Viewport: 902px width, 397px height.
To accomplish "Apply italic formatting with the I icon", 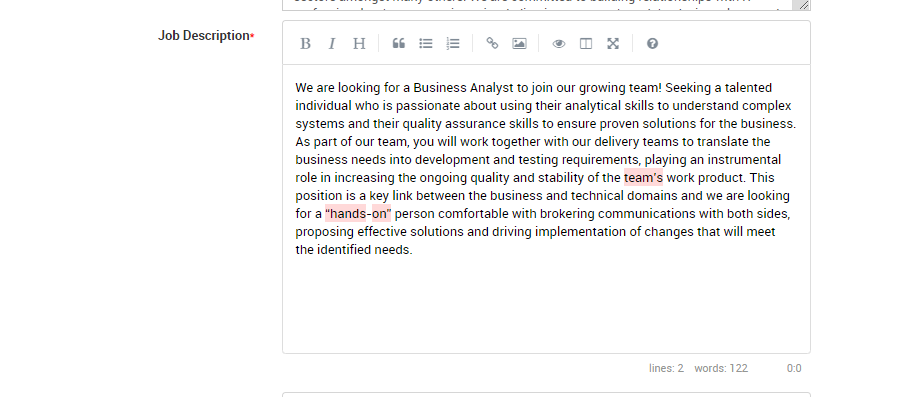I will pyautogui.click(x=332, y=44).
